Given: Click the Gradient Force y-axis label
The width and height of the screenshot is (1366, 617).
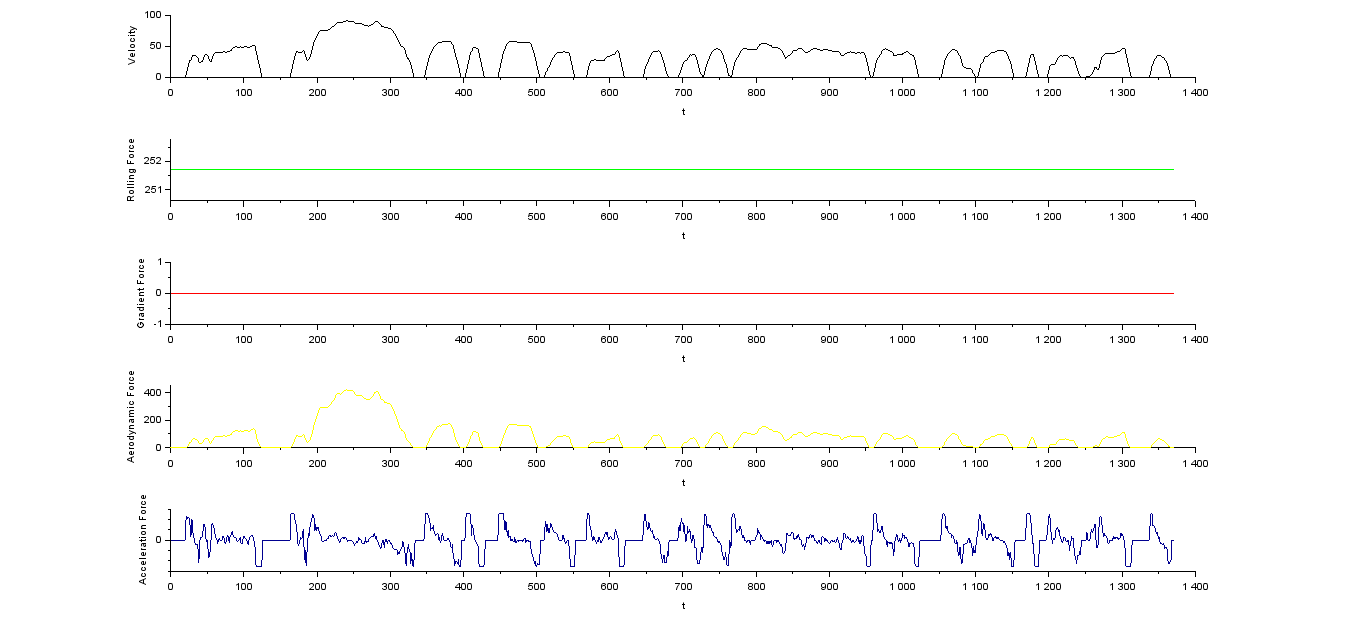Looking at the screenshot, I should click(x=142, y=293).
